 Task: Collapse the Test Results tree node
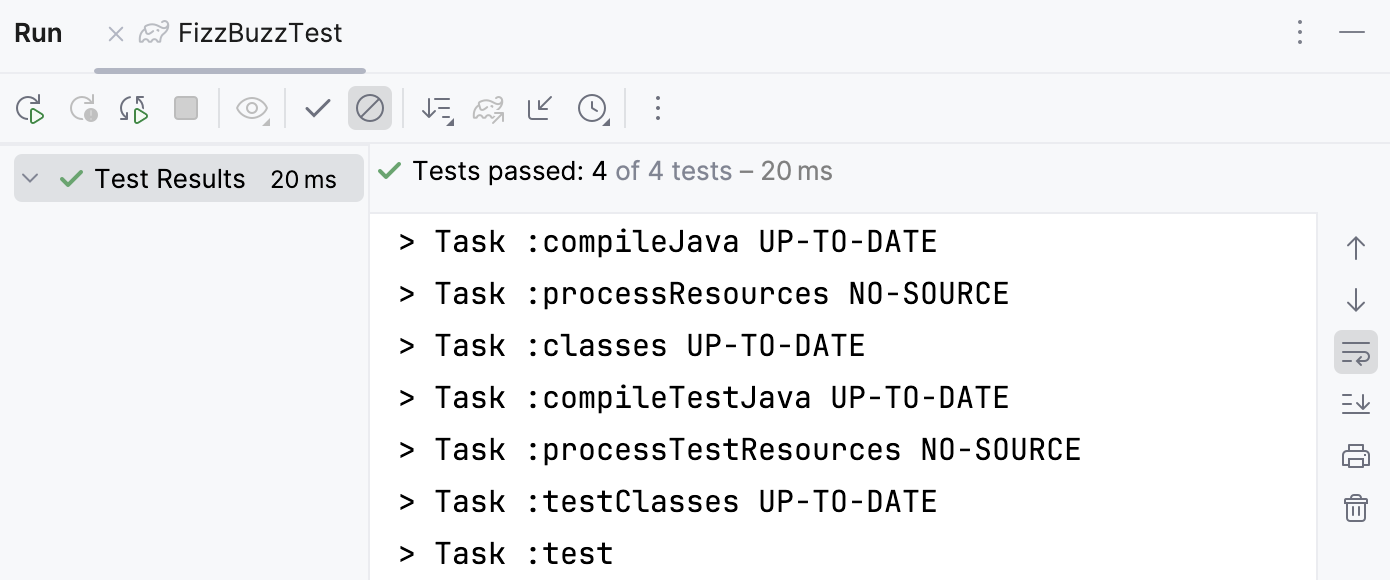pyautogui.click(x=30, y=179)
